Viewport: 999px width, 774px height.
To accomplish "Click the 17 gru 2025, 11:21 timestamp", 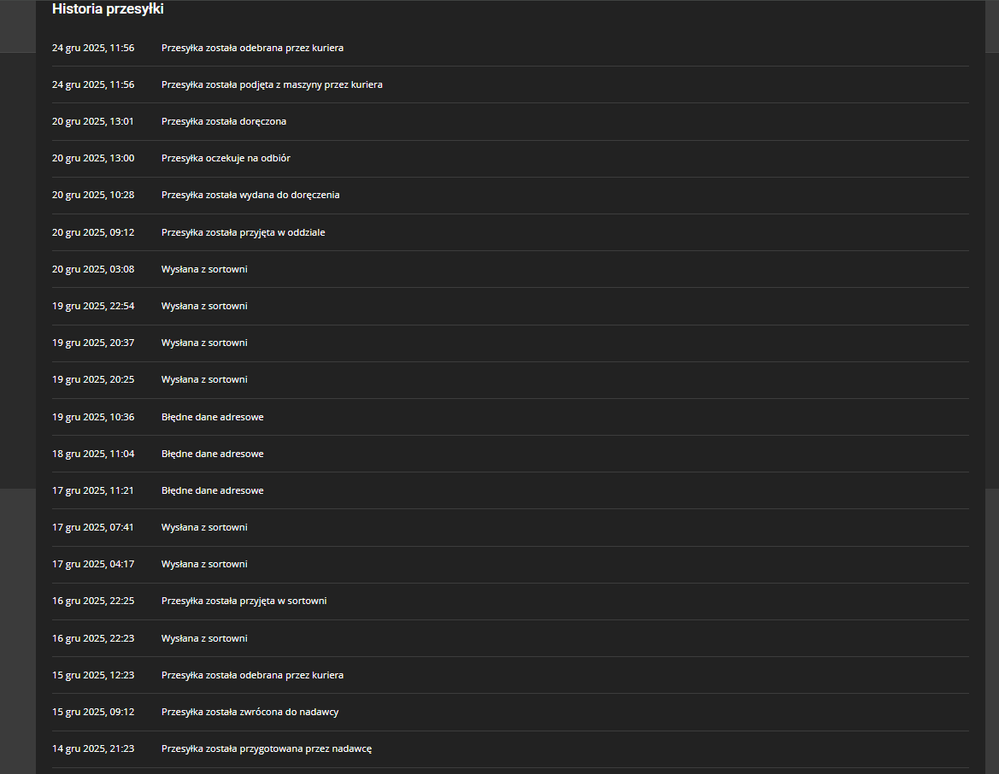I will tap(93, 491).
